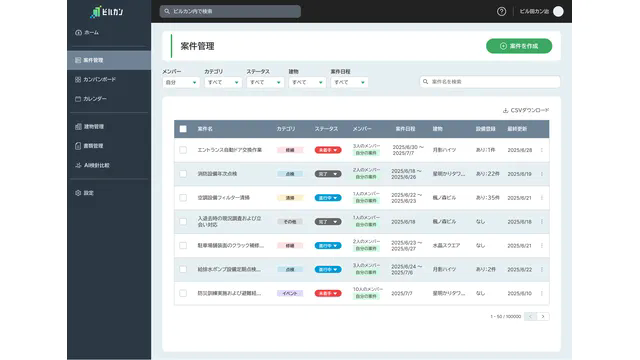This screenshot has height=360, width=640.
Task: Open row menu for 空調設備フィルター清掃 row
Action: [542, 198]
